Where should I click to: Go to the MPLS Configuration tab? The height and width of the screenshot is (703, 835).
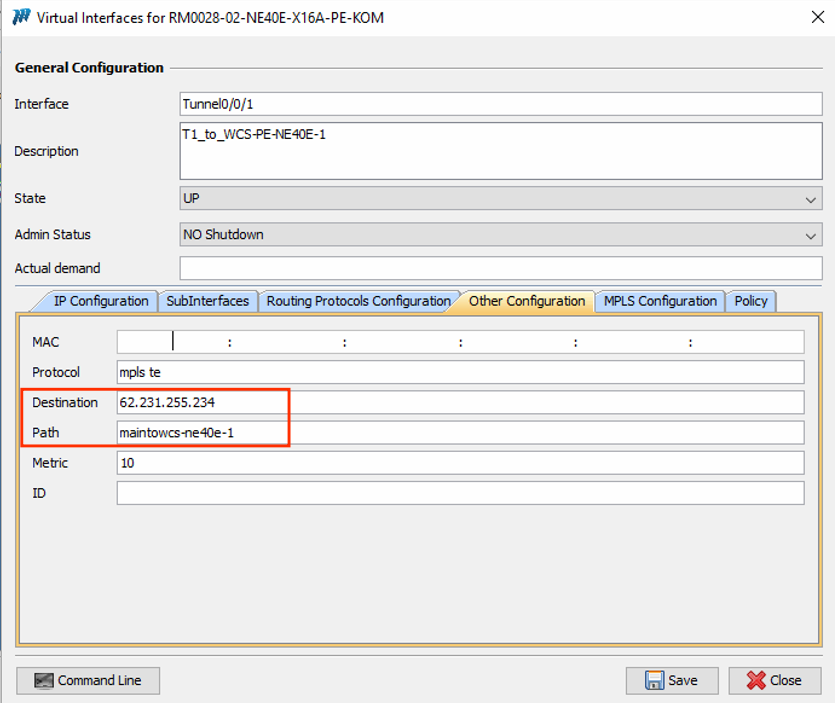point(660,301)
